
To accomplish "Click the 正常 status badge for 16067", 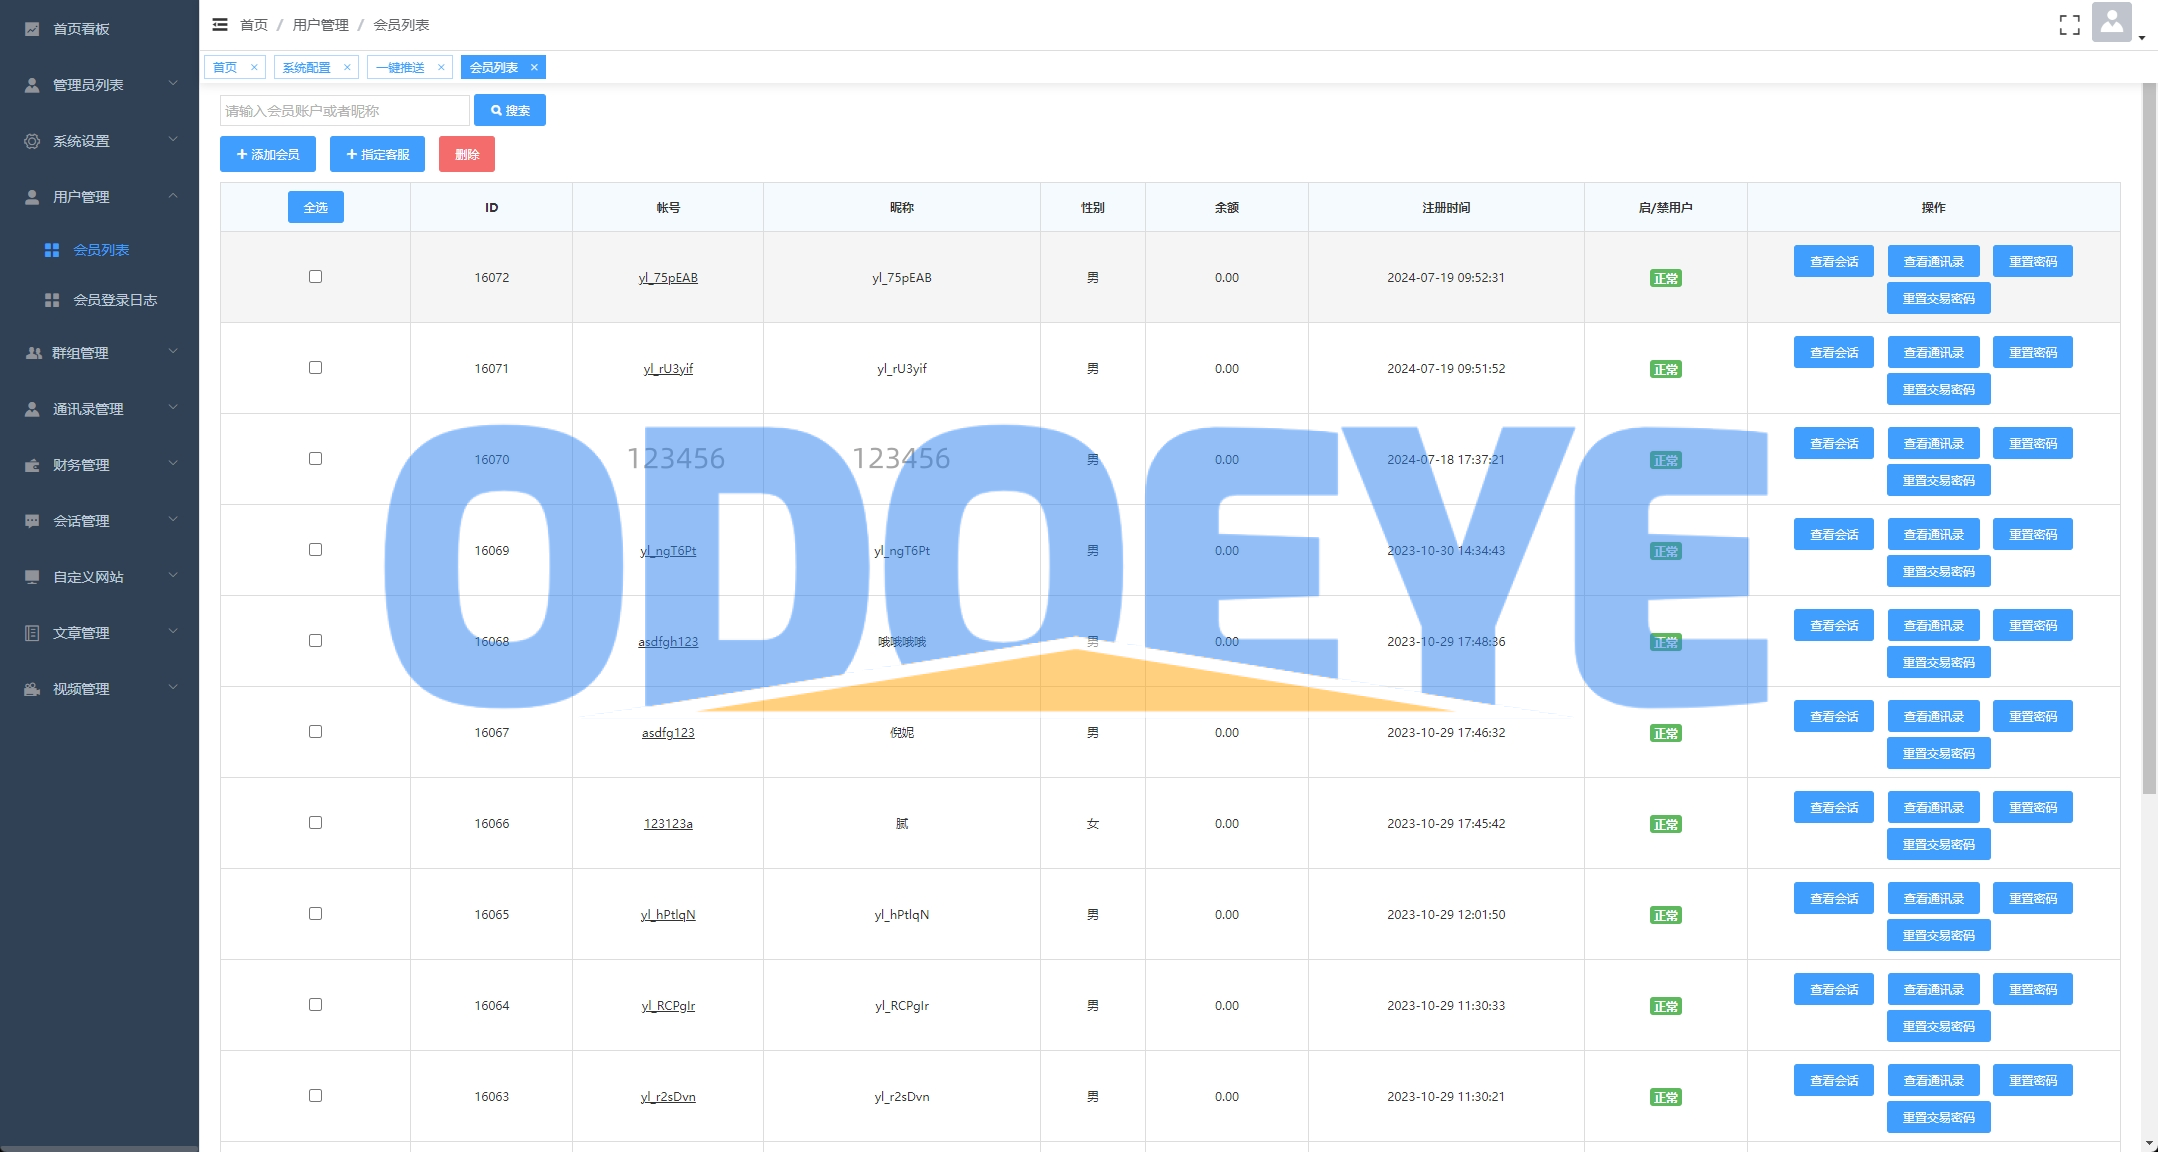I will (1666, 733).
